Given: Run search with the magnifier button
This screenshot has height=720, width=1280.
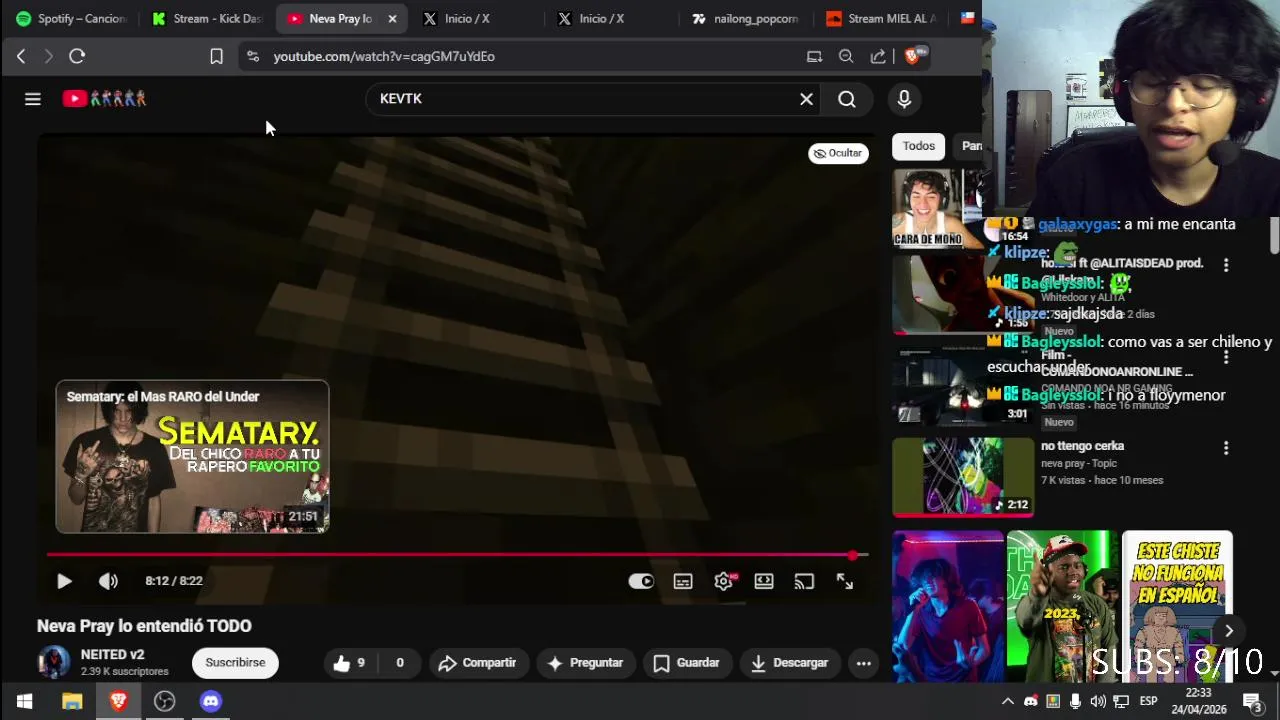Looking at the screenshot, I should pos(847,99).
